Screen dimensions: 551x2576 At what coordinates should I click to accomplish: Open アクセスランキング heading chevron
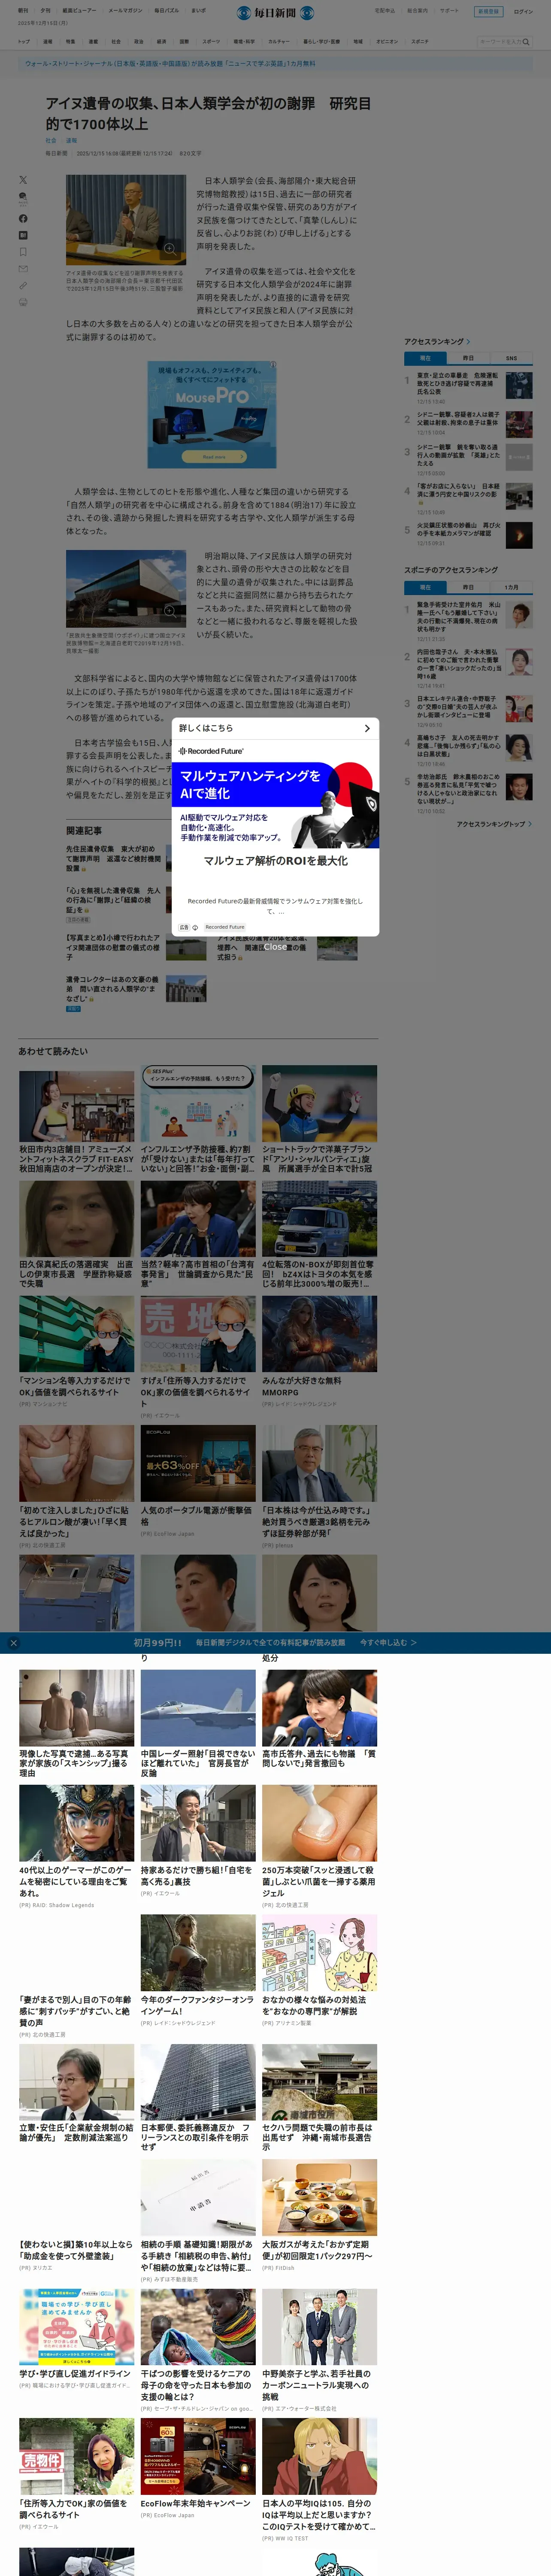[x=468, y=342]
